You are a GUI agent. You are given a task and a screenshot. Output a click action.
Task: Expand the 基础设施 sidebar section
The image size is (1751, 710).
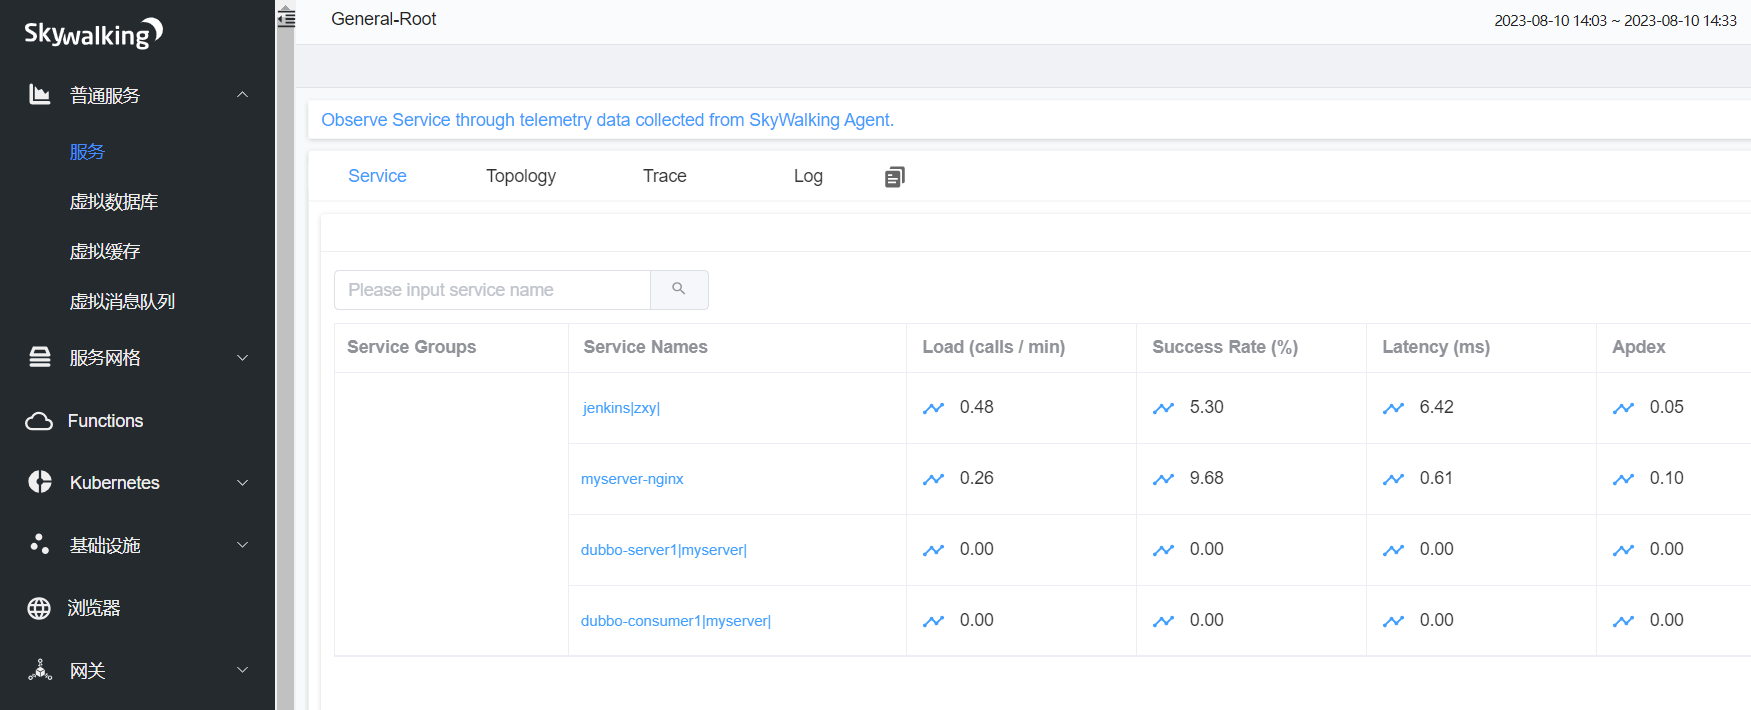coord(242,545)
